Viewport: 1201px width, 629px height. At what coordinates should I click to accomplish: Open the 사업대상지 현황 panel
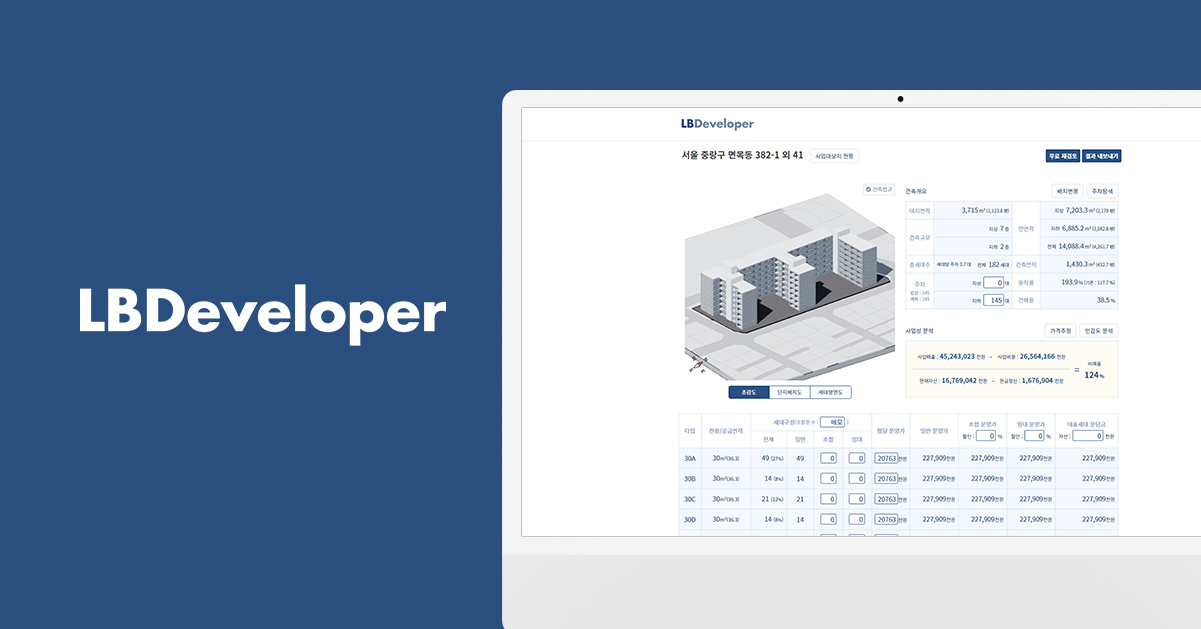[x=833, y=156]
